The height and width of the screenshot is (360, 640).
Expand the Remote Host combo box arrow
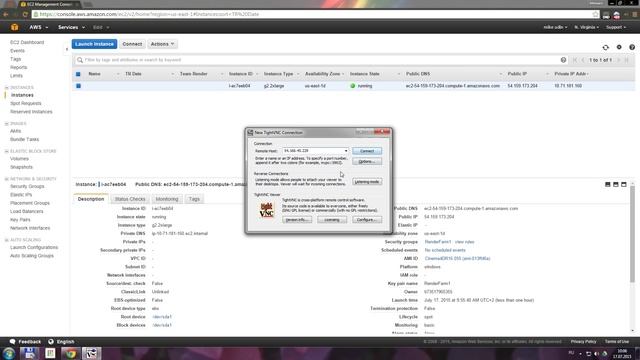[x=346, y=151]
